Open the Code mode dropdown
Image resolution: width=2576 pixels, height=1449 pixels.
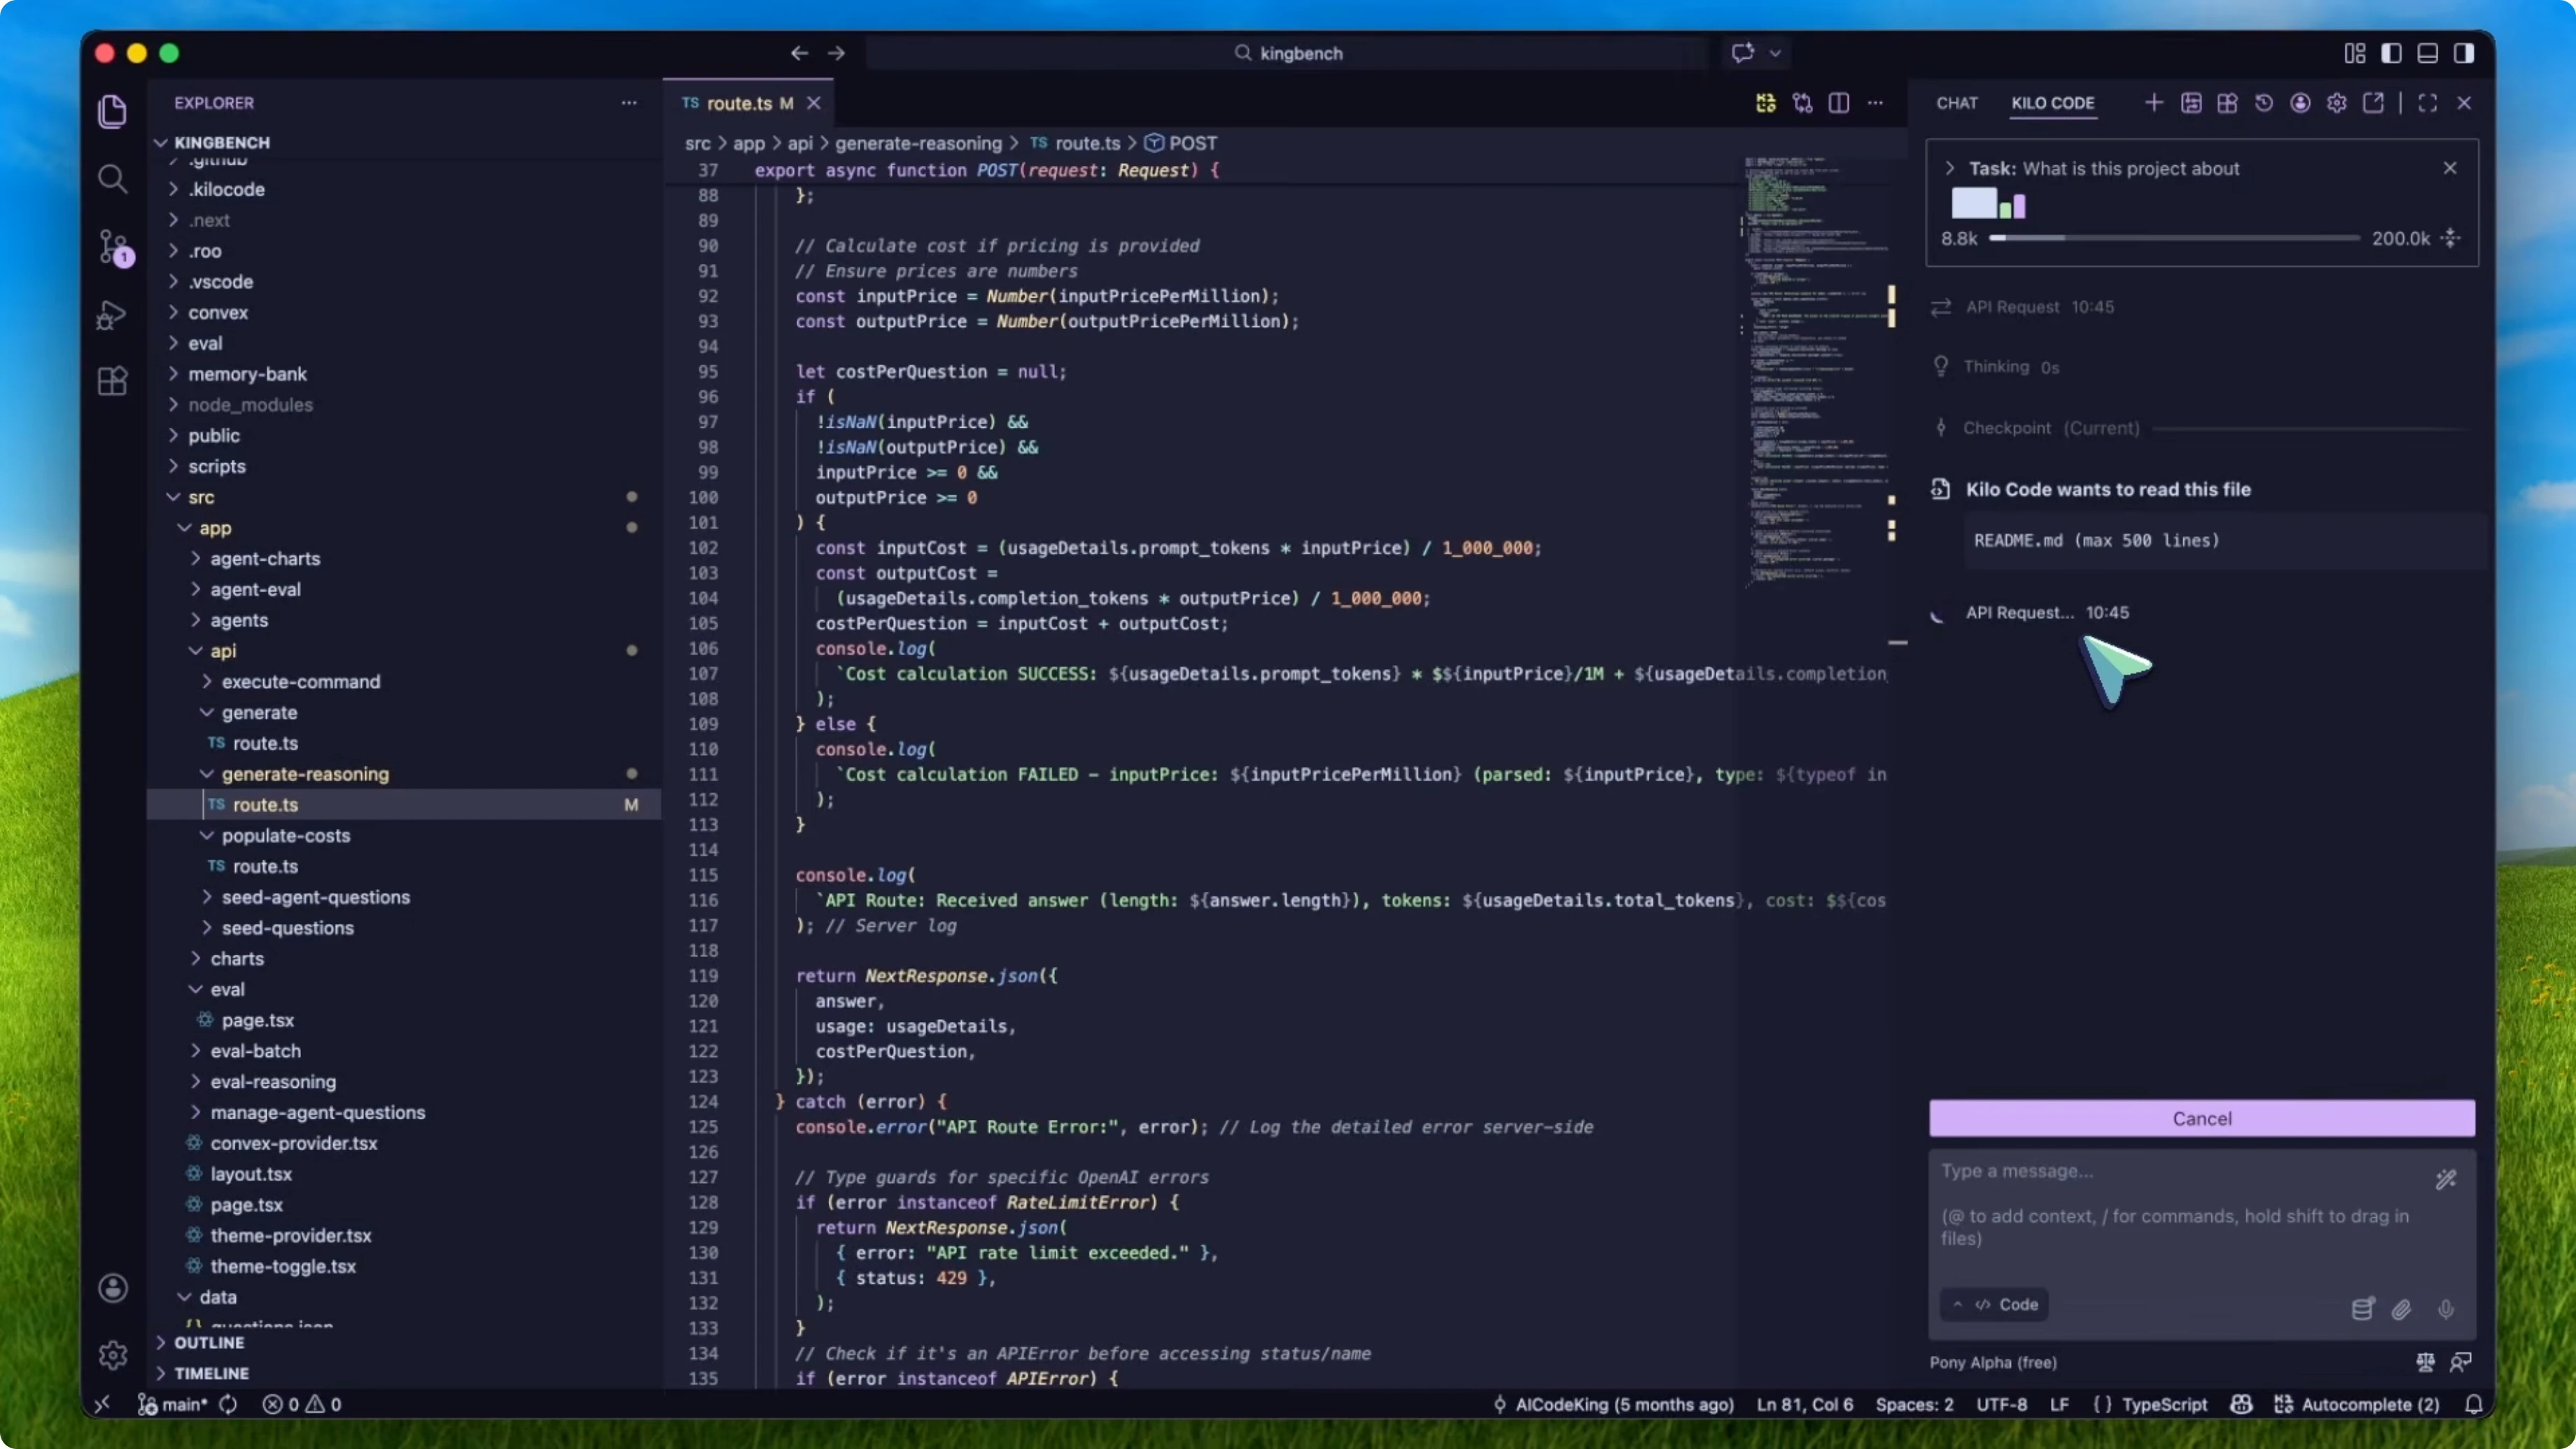pyautogui.click(x=1996, y=1304)
